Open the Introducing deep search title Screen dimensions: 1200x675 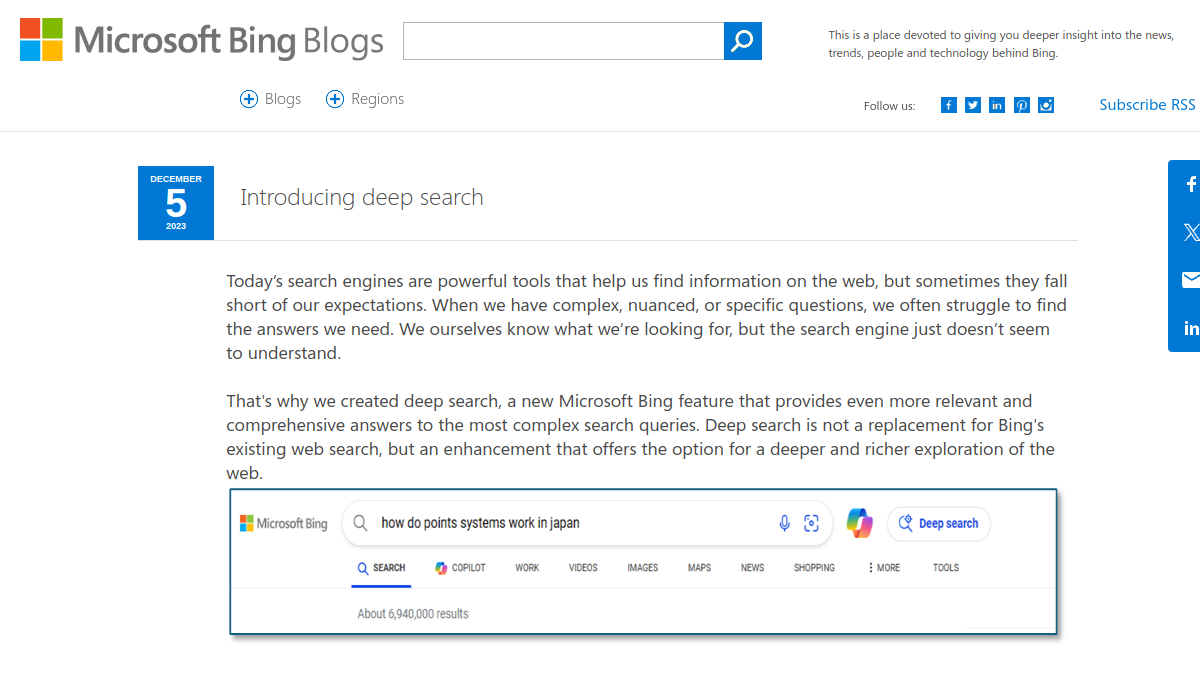point(362,198)
